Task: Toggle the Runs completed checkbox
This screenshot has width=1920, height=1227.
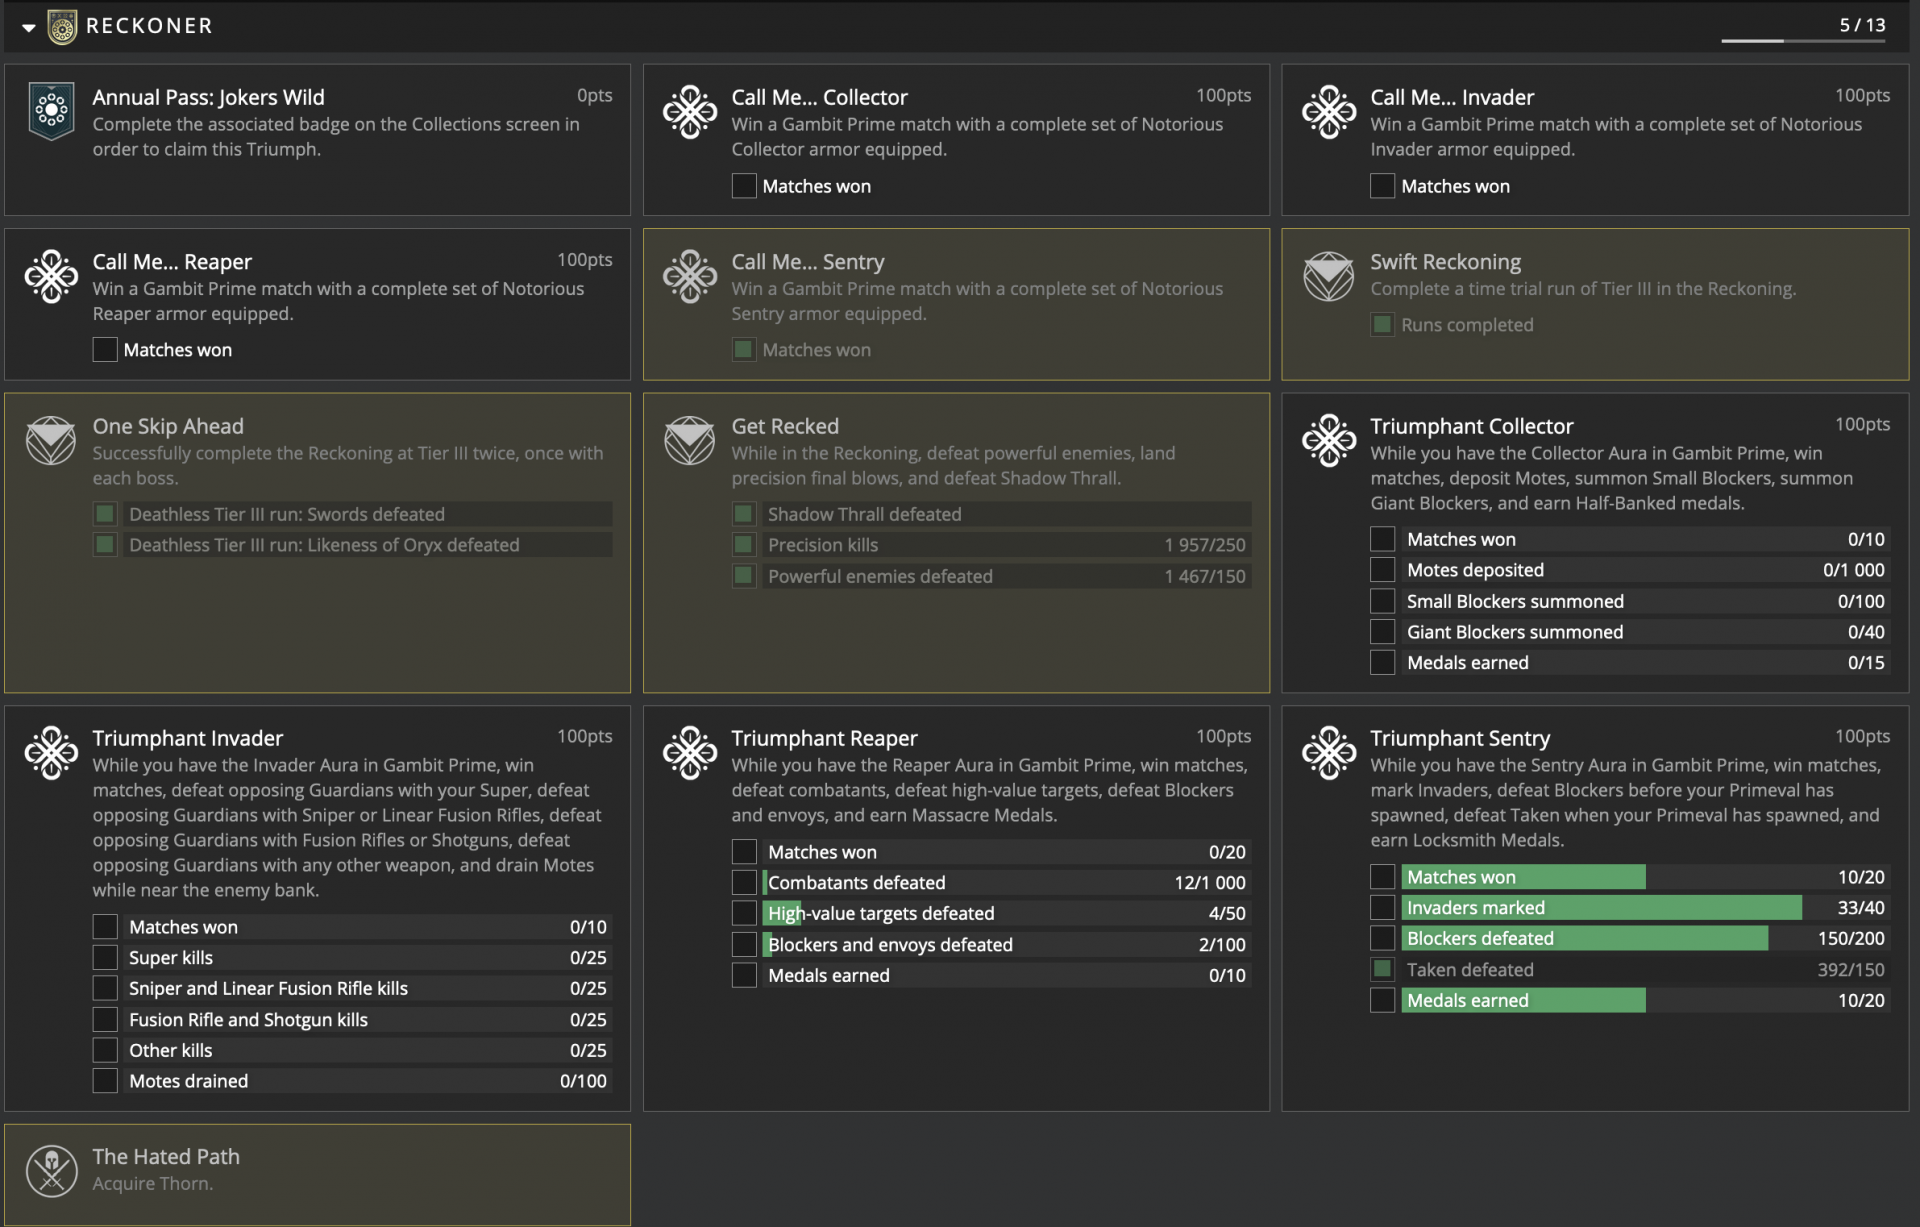Action: click(1382, 325)
